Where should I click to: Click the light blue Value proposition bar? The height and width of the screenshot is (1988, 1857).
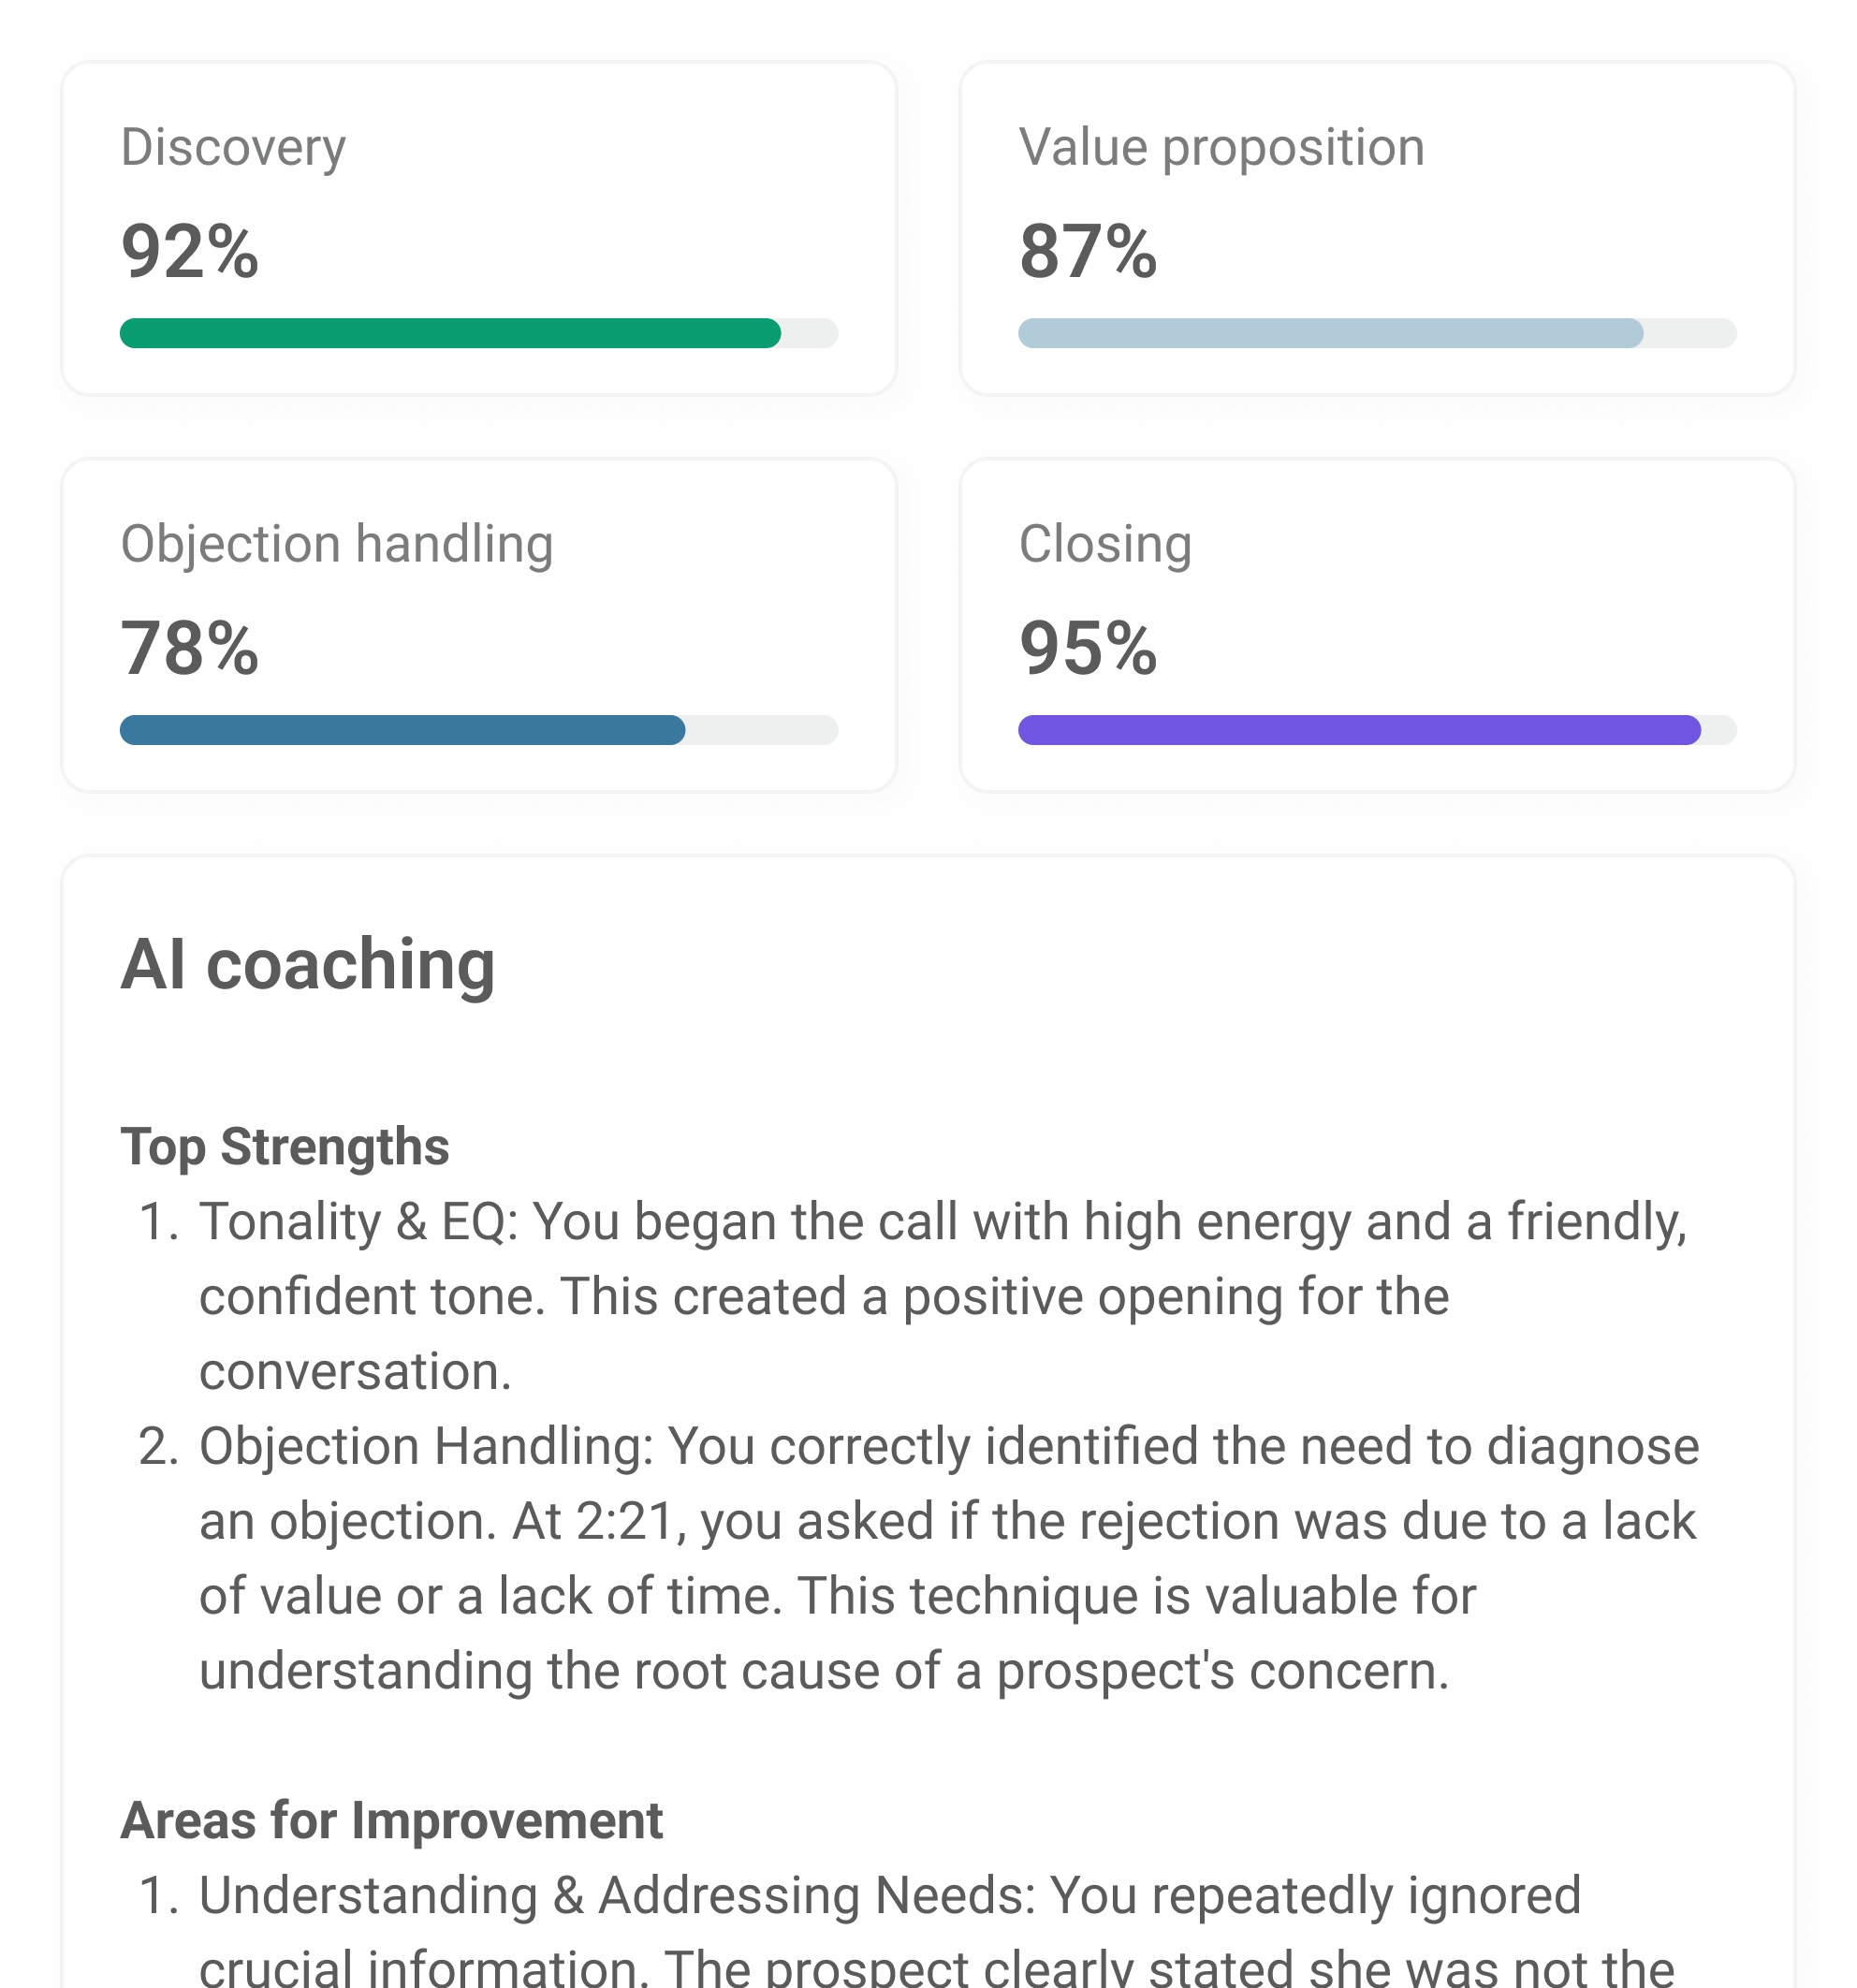coord(1330,333)
